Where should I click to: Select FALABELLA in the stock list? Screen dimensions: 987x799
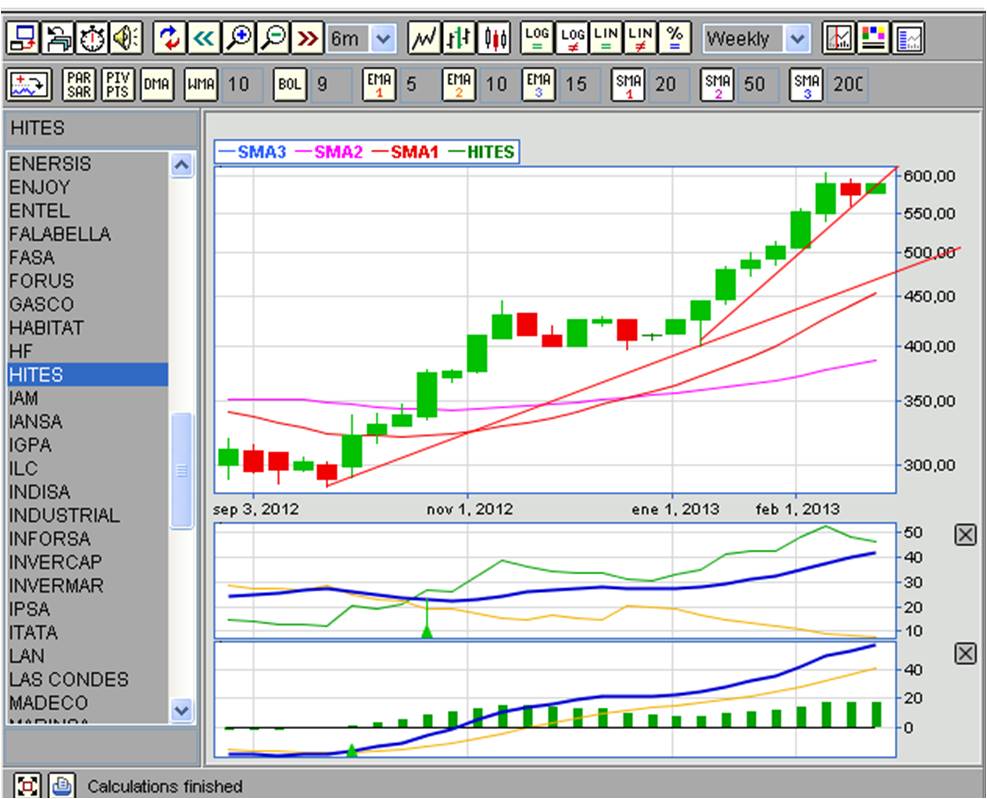(x=60, y=234)
